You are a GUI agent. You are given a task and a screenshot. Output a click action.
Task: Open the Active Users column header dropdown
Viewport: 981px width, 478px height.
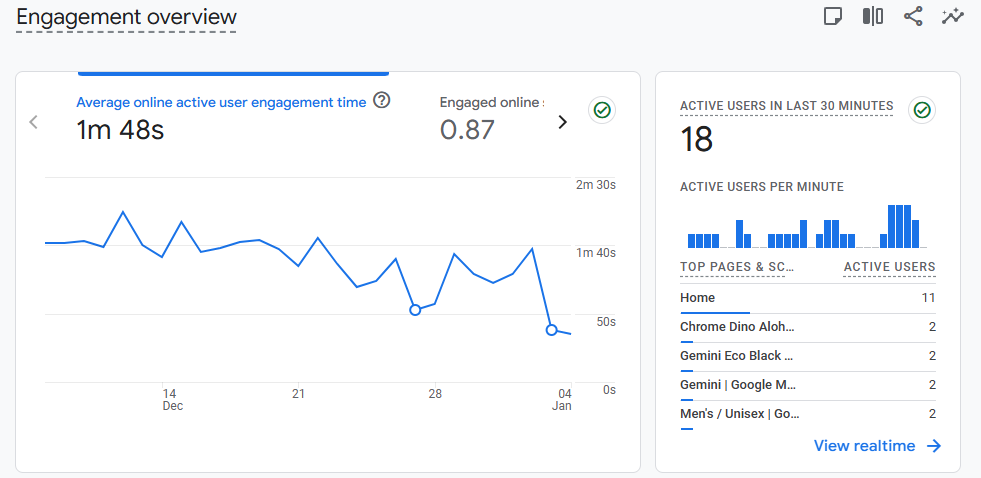[x=889, y=267]
